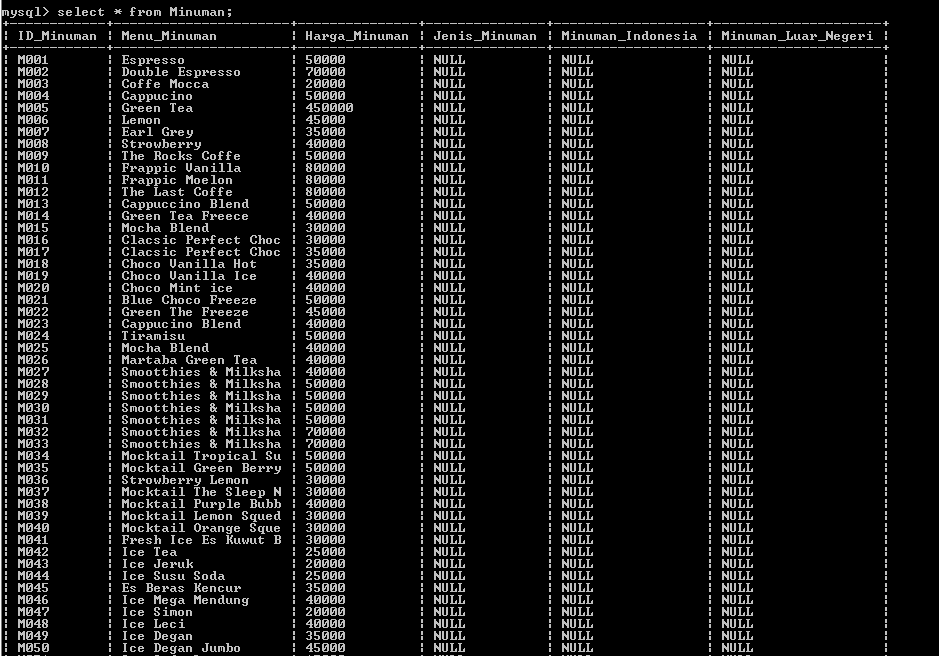
Task: Select the Mocktail Orange Sque entry
Action: click(201, 528)
